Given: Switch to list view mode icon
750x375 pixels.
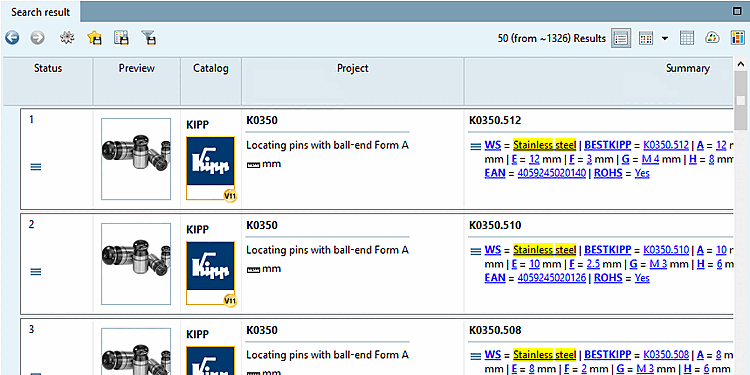Looking at the screenshot, I should 621,38.
